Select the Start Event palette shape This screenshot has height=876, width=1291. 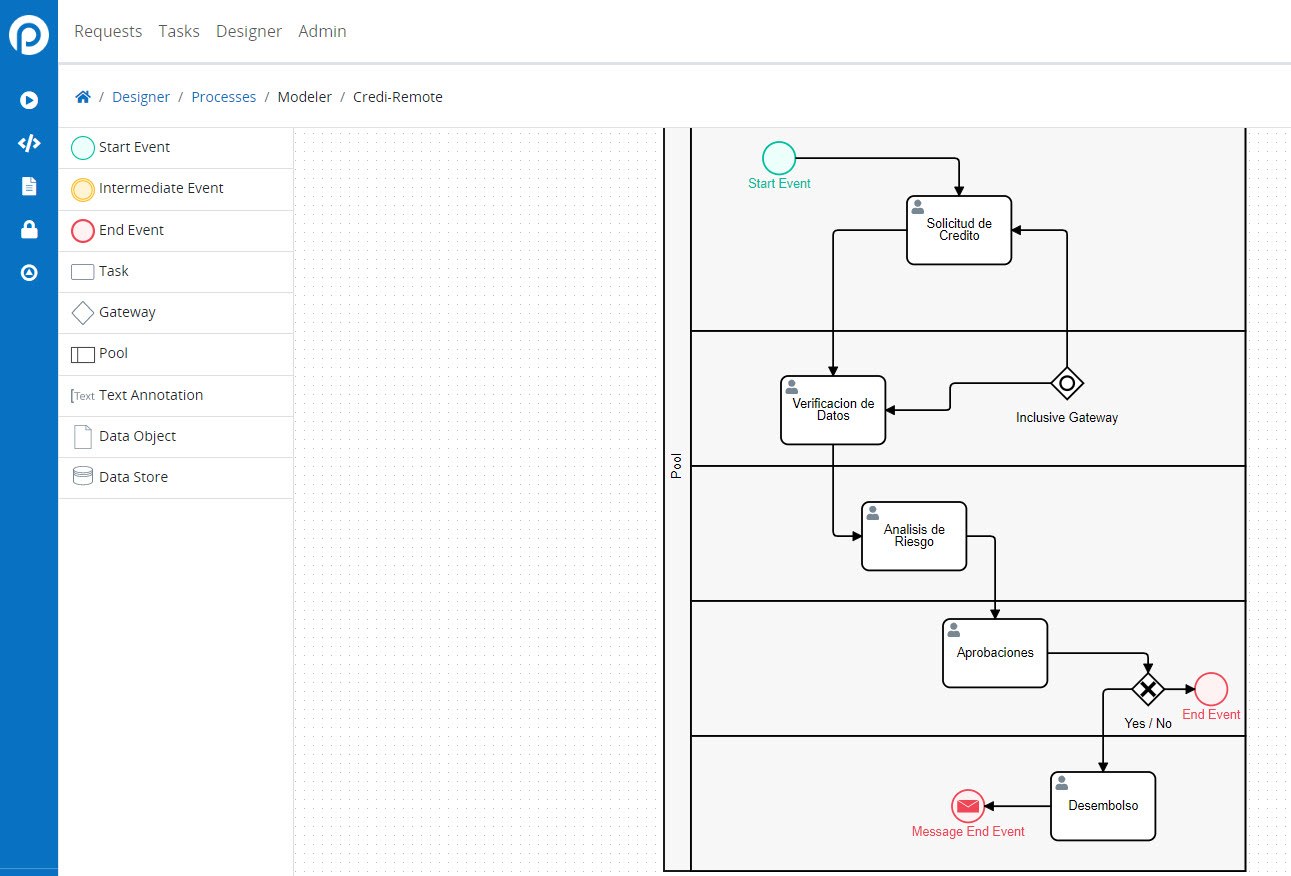83,148
